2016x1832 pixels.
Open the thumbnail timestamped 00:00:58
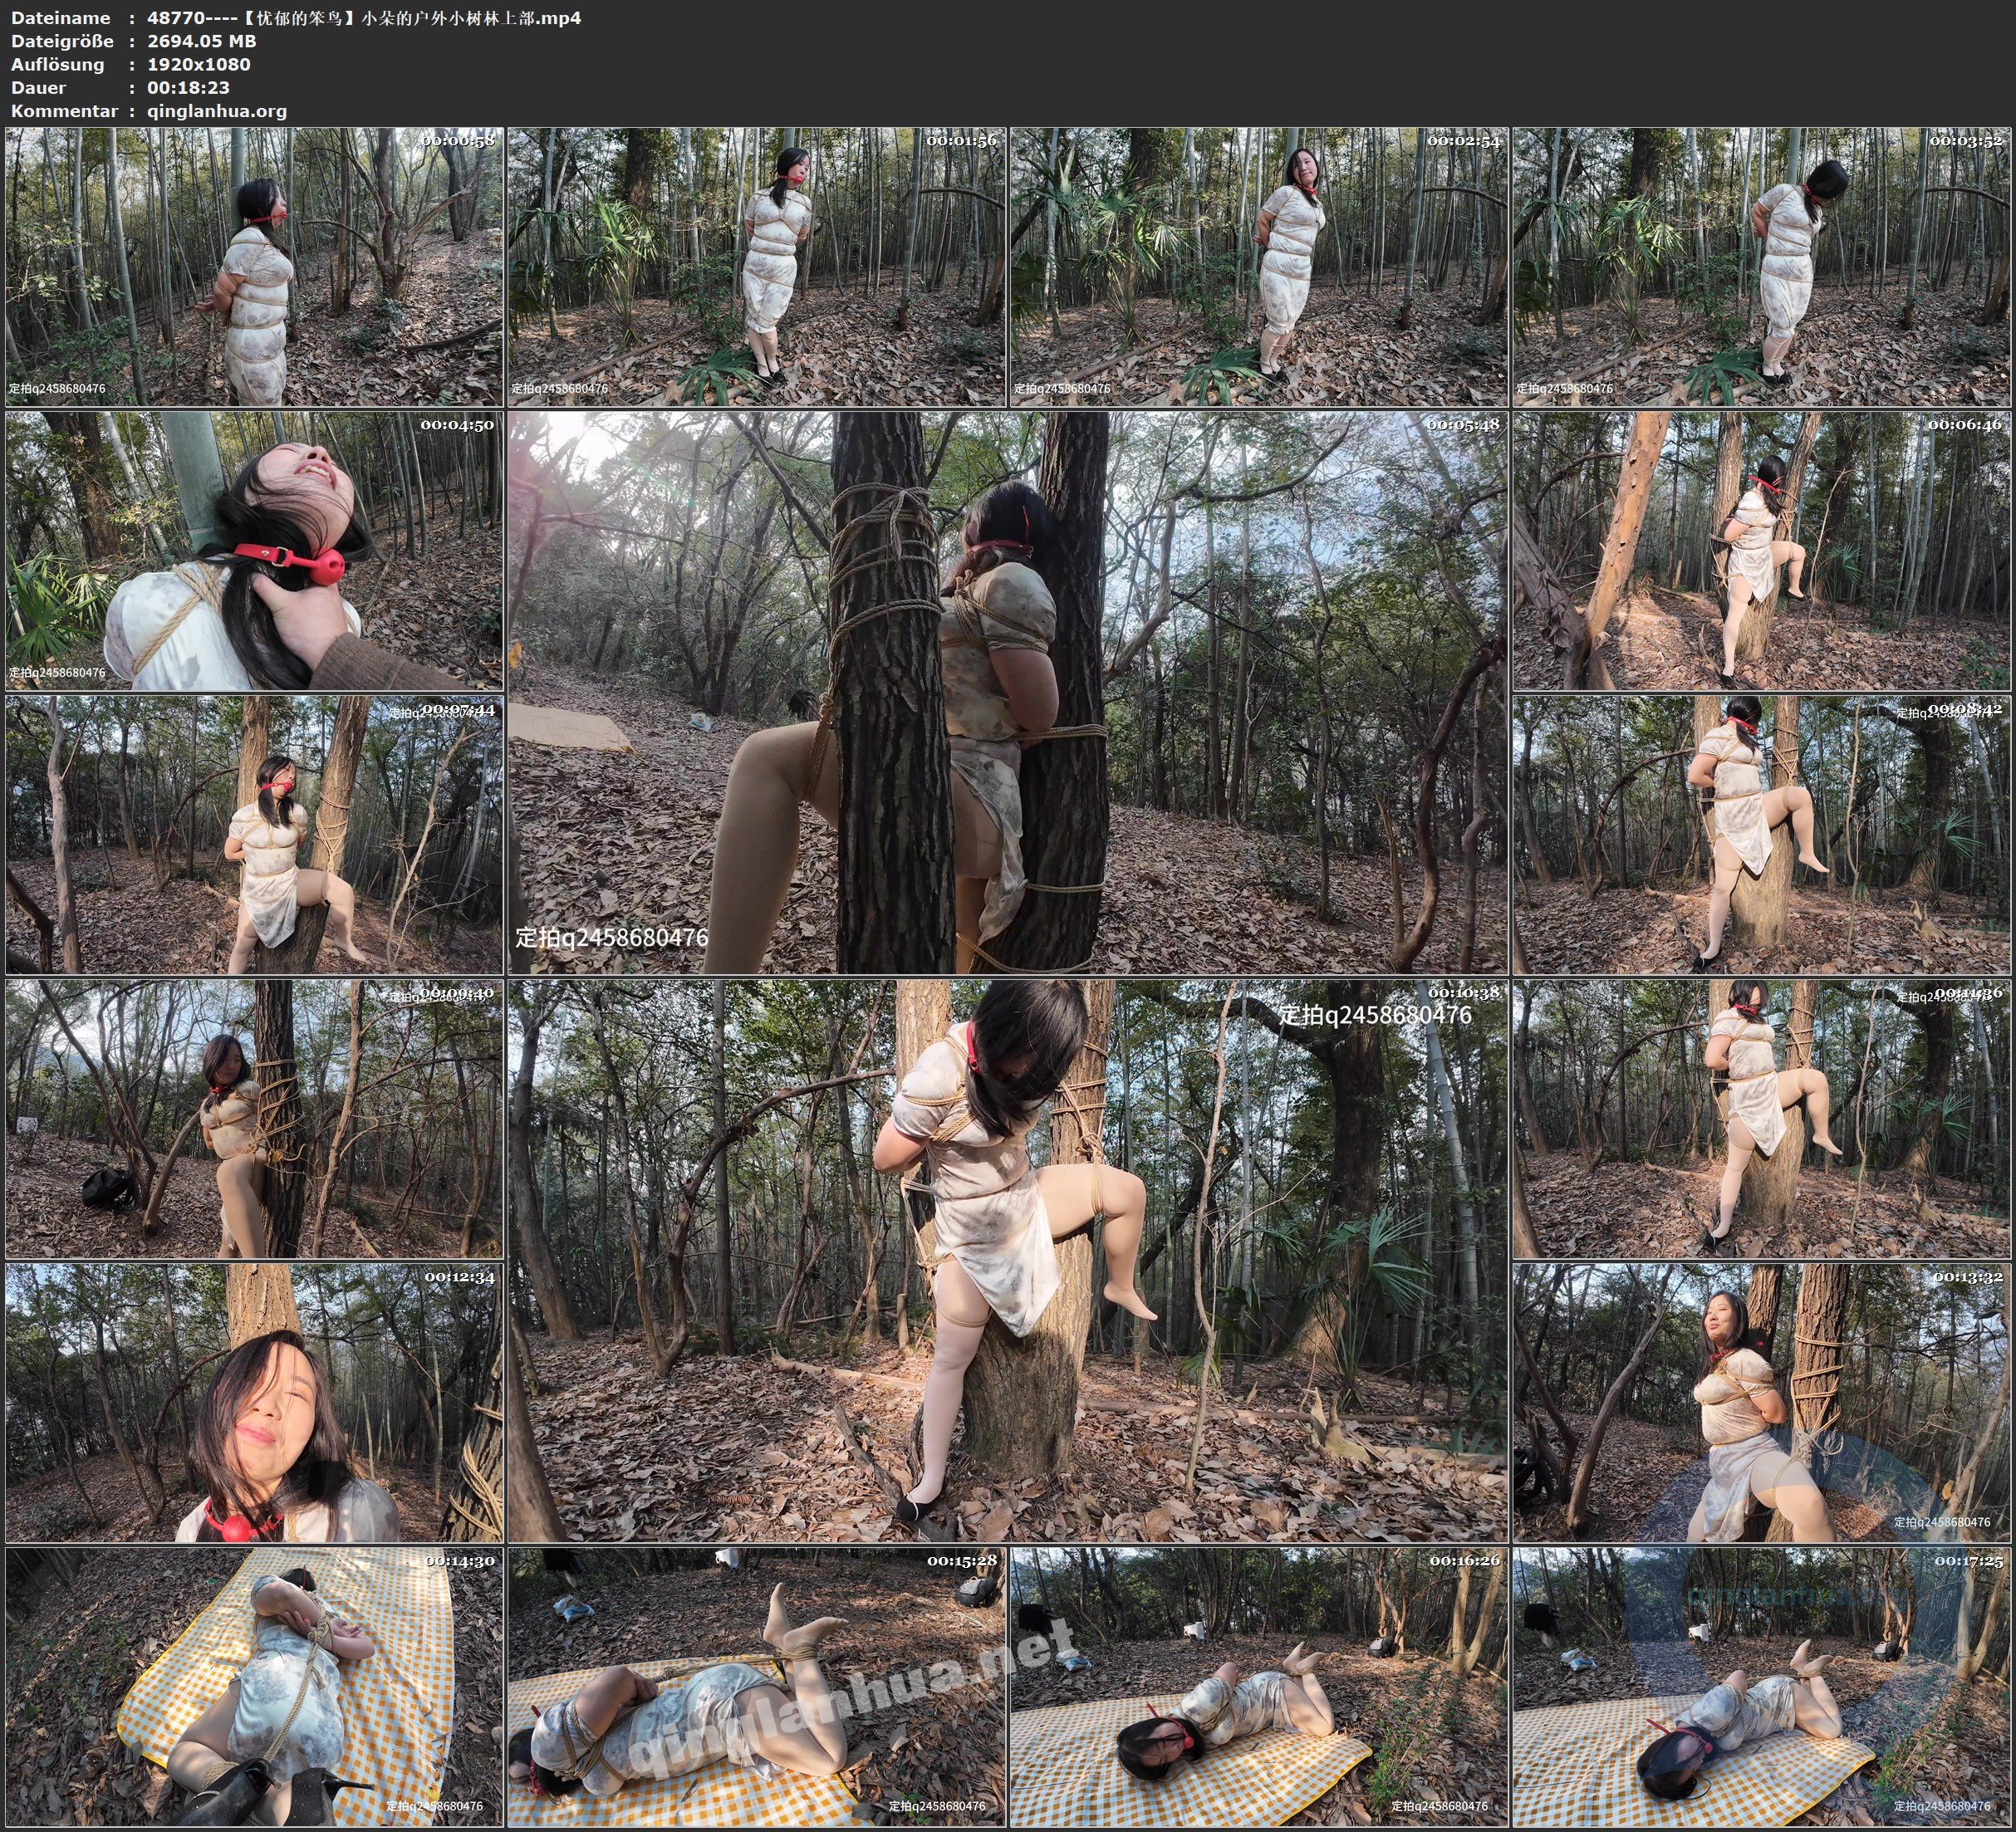coord(254,266)
